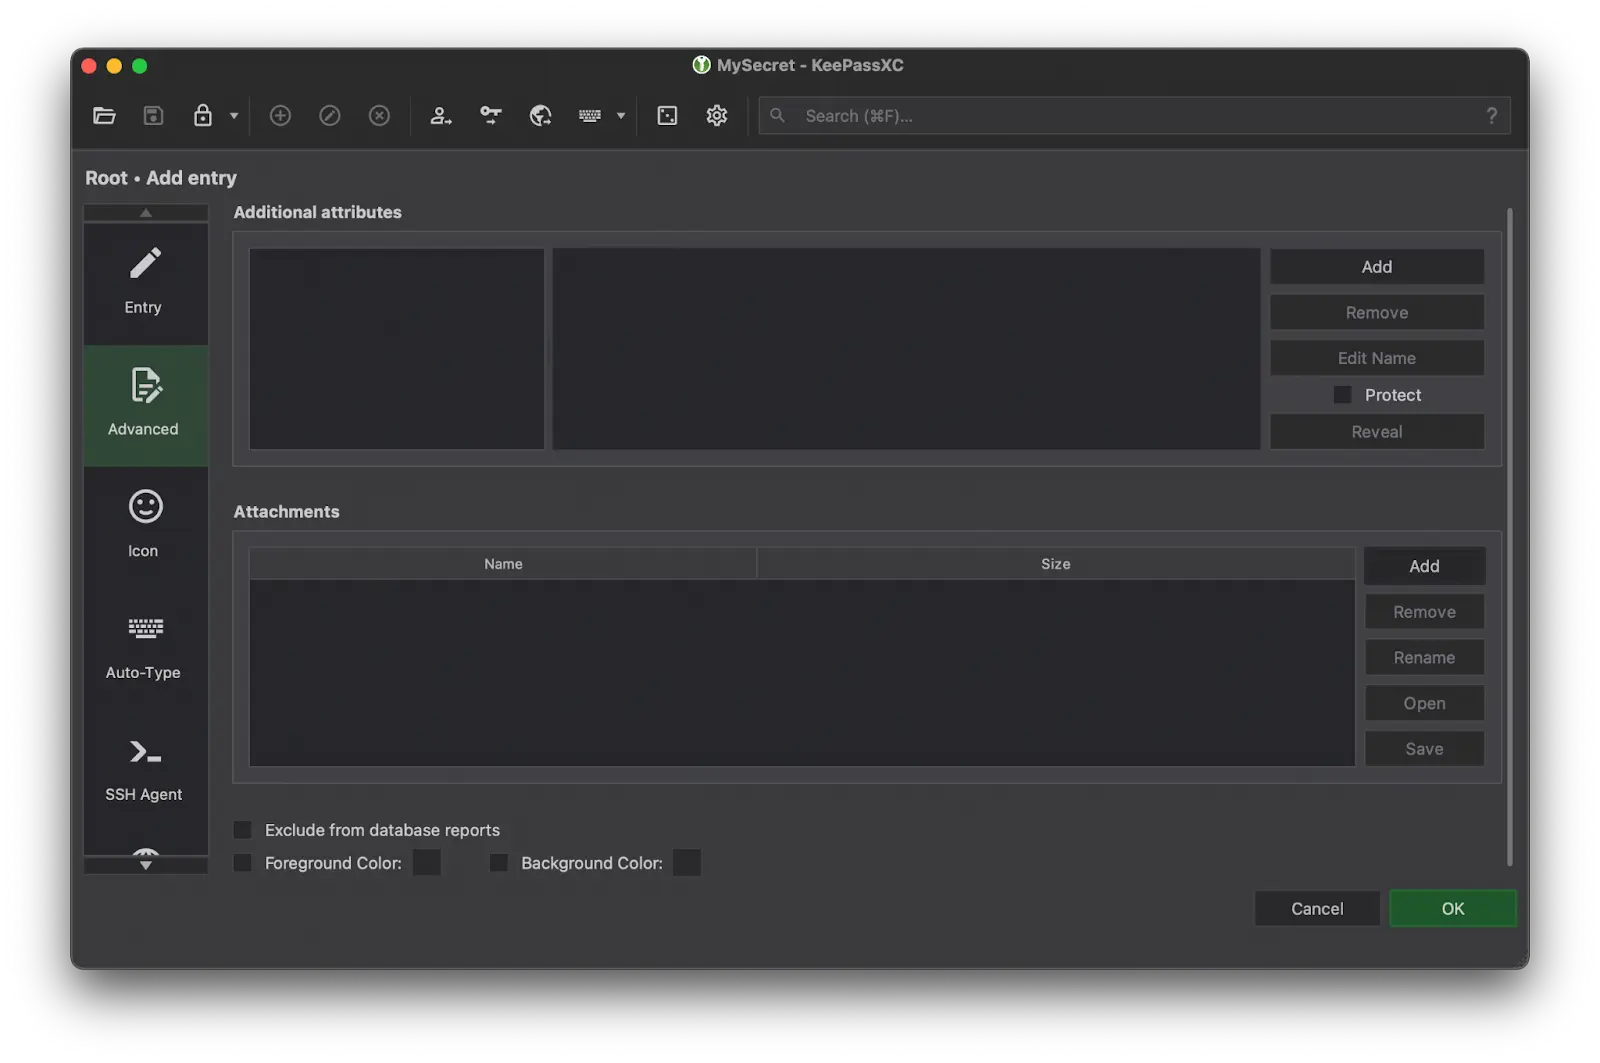Open a database file
The width and height of the screenshot is (1600, 1063).
coord(104,115)
